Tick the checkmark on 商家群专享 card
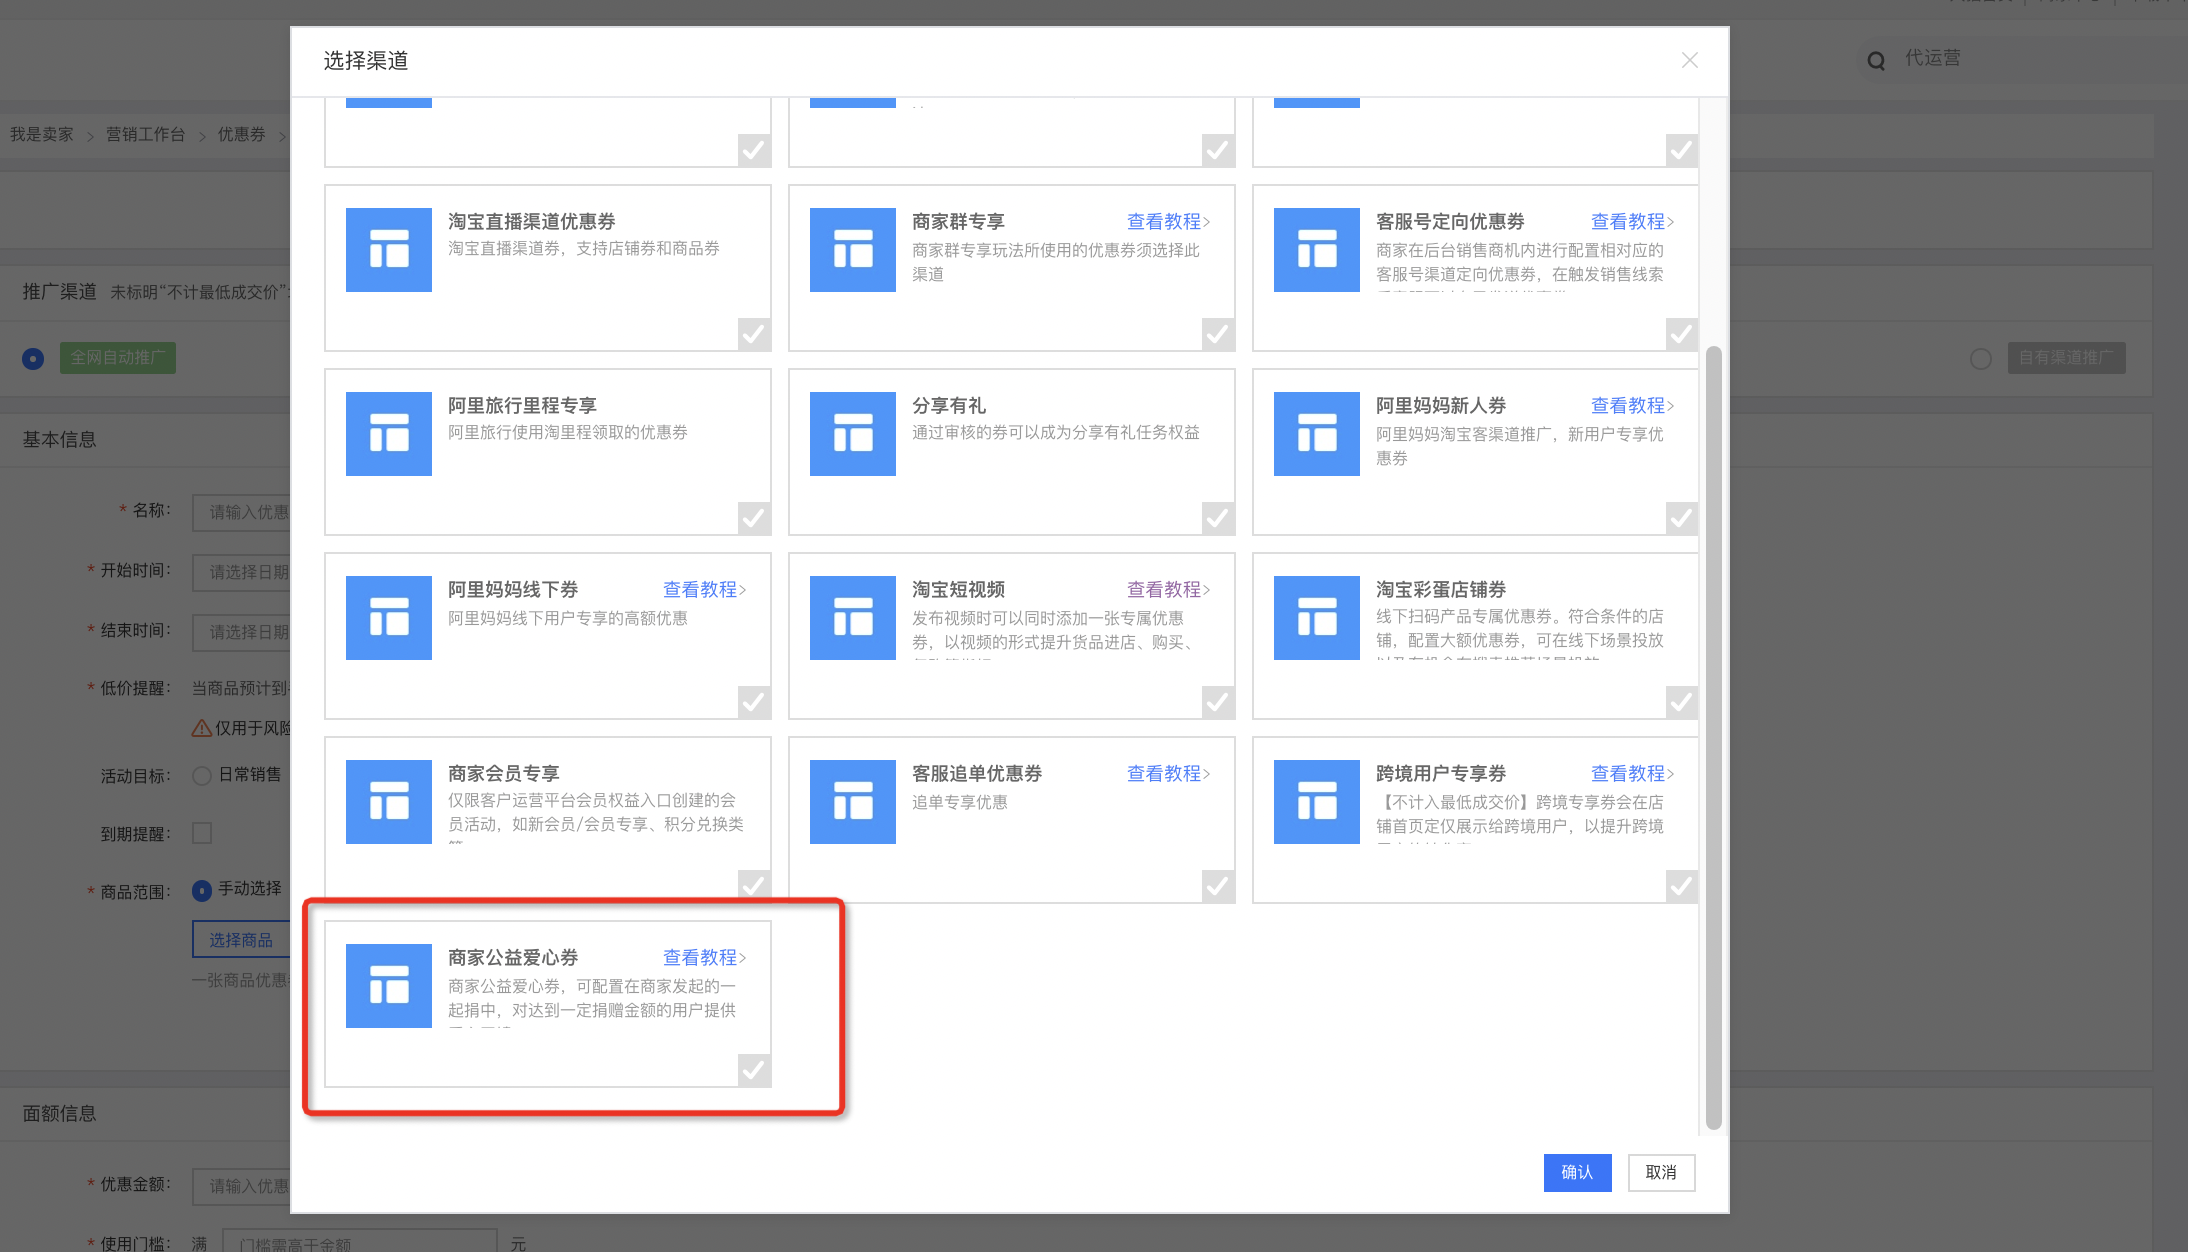Viewport: 2188px width, 1252px height. pos(1218,334)
